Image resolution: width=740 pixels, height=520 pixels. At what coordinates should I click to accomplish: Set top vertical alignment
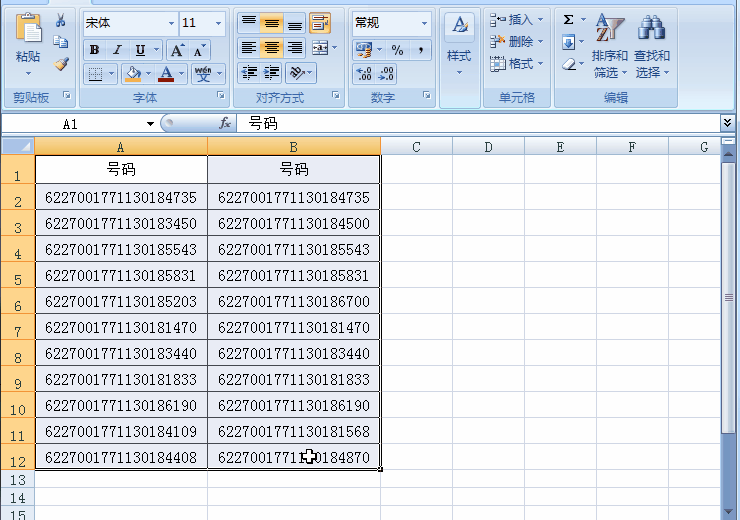[x=249, y=22]
